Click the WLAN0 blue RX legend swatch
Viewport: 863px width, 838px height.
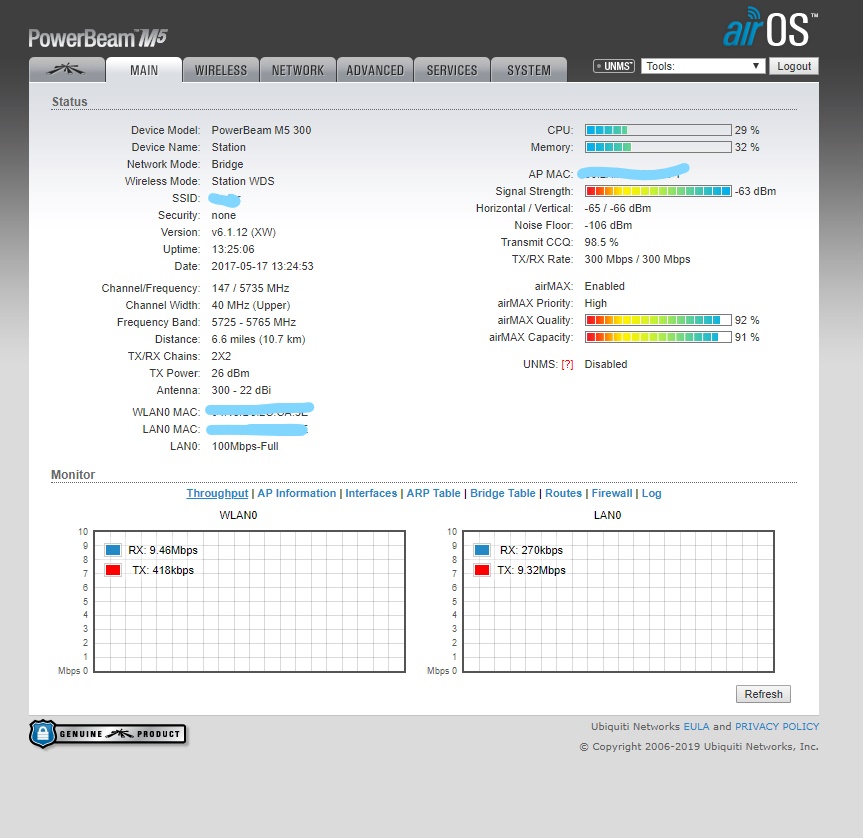pyautogui.click(x=113, y=550)
